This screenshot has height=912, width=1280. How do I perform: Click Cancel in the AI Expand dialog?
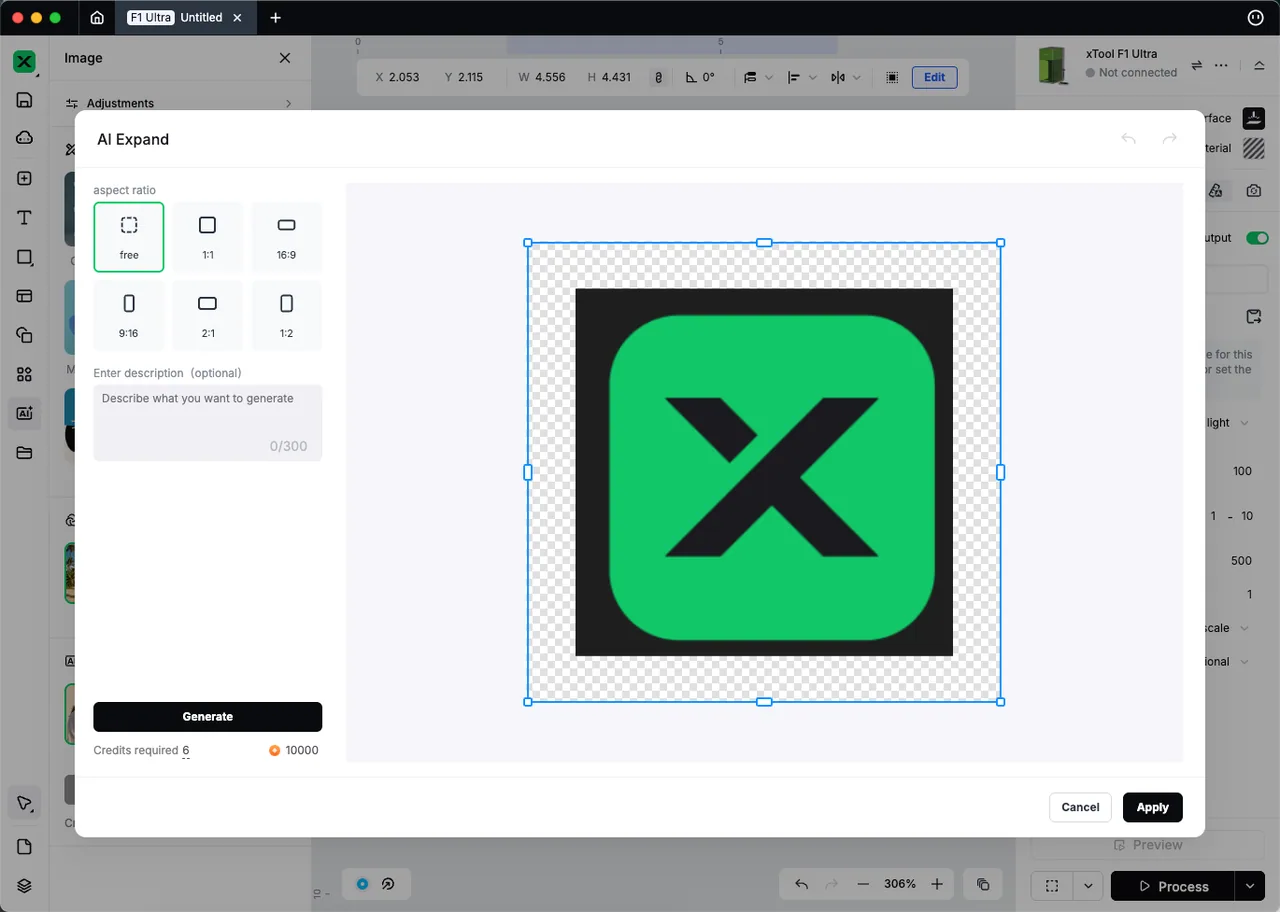[x=1080, y=807]
